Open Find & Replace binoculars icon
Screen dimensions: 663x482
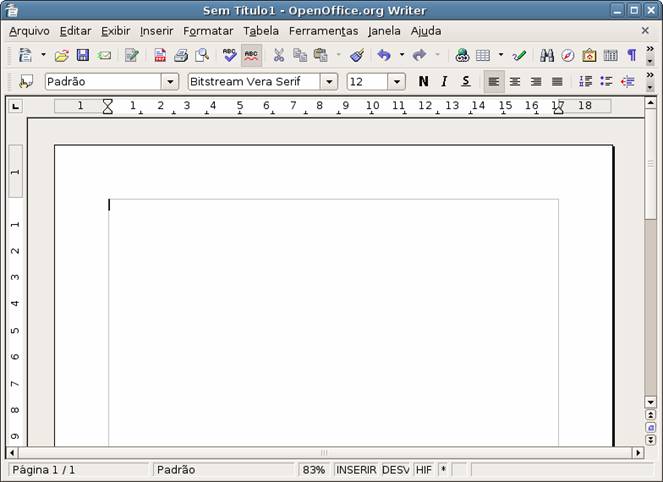point(547,55)
